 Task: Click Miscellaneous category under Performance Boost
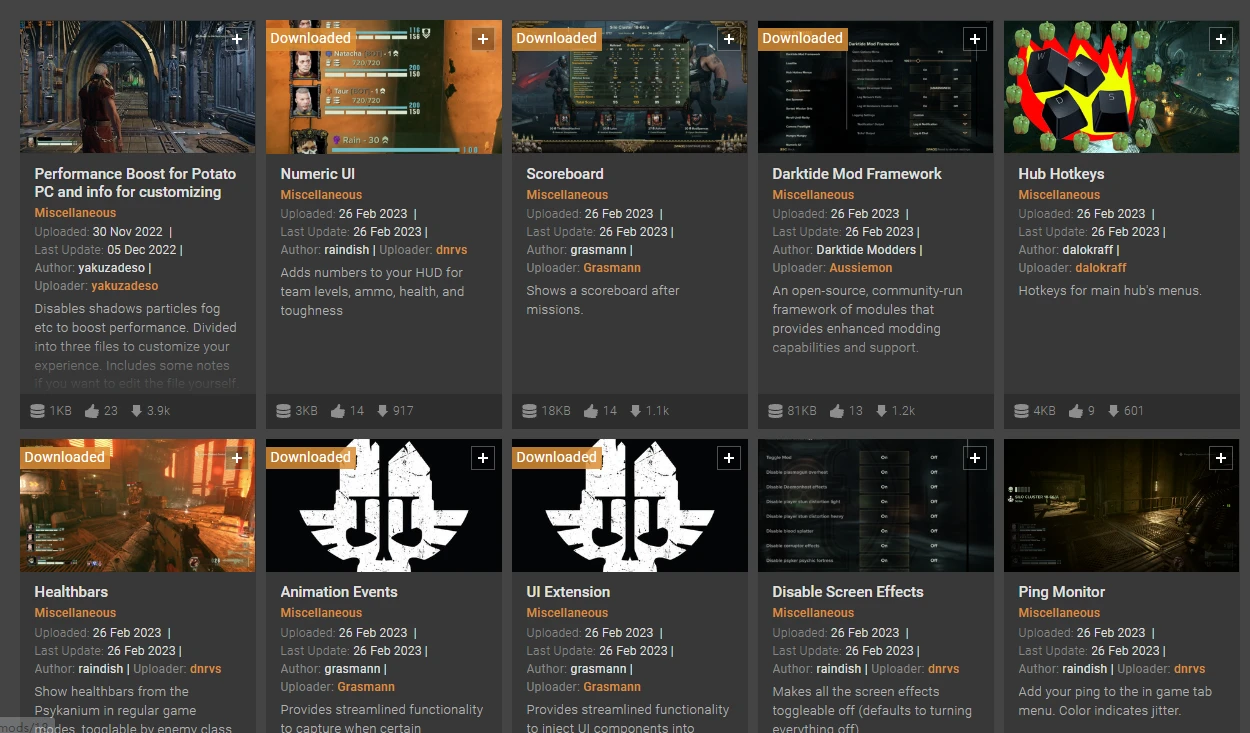click(x=75, y=213)
